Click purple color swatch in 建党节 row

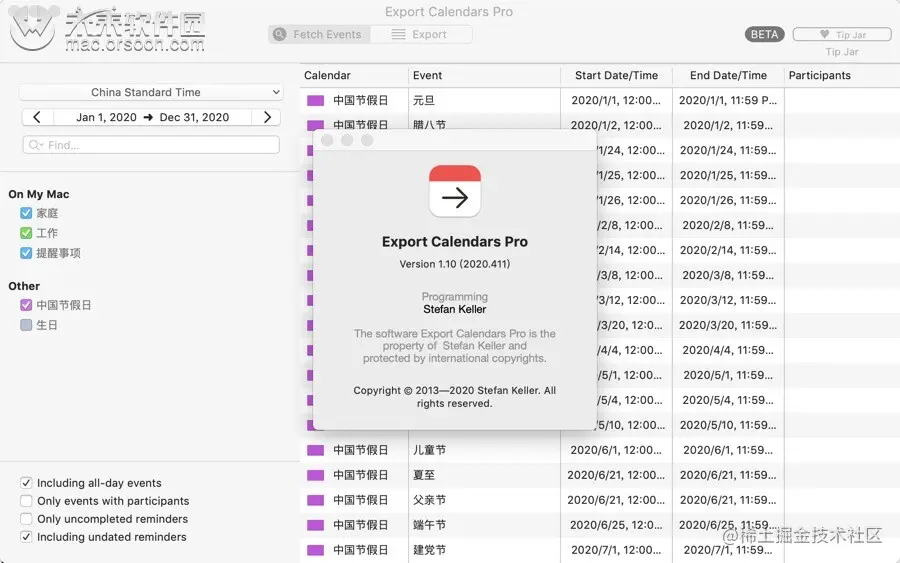tap(315, 550)
